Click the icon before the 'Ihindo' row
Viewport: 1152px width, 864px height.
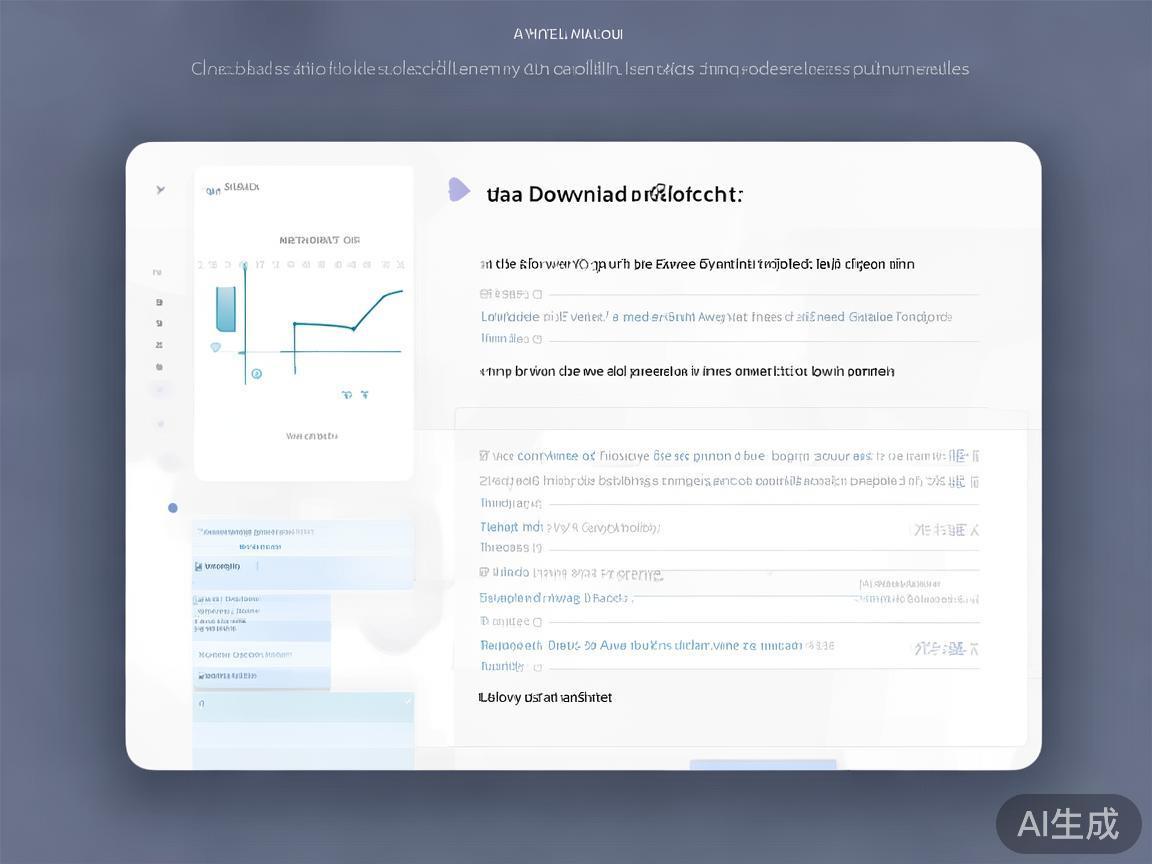[484, 573]
